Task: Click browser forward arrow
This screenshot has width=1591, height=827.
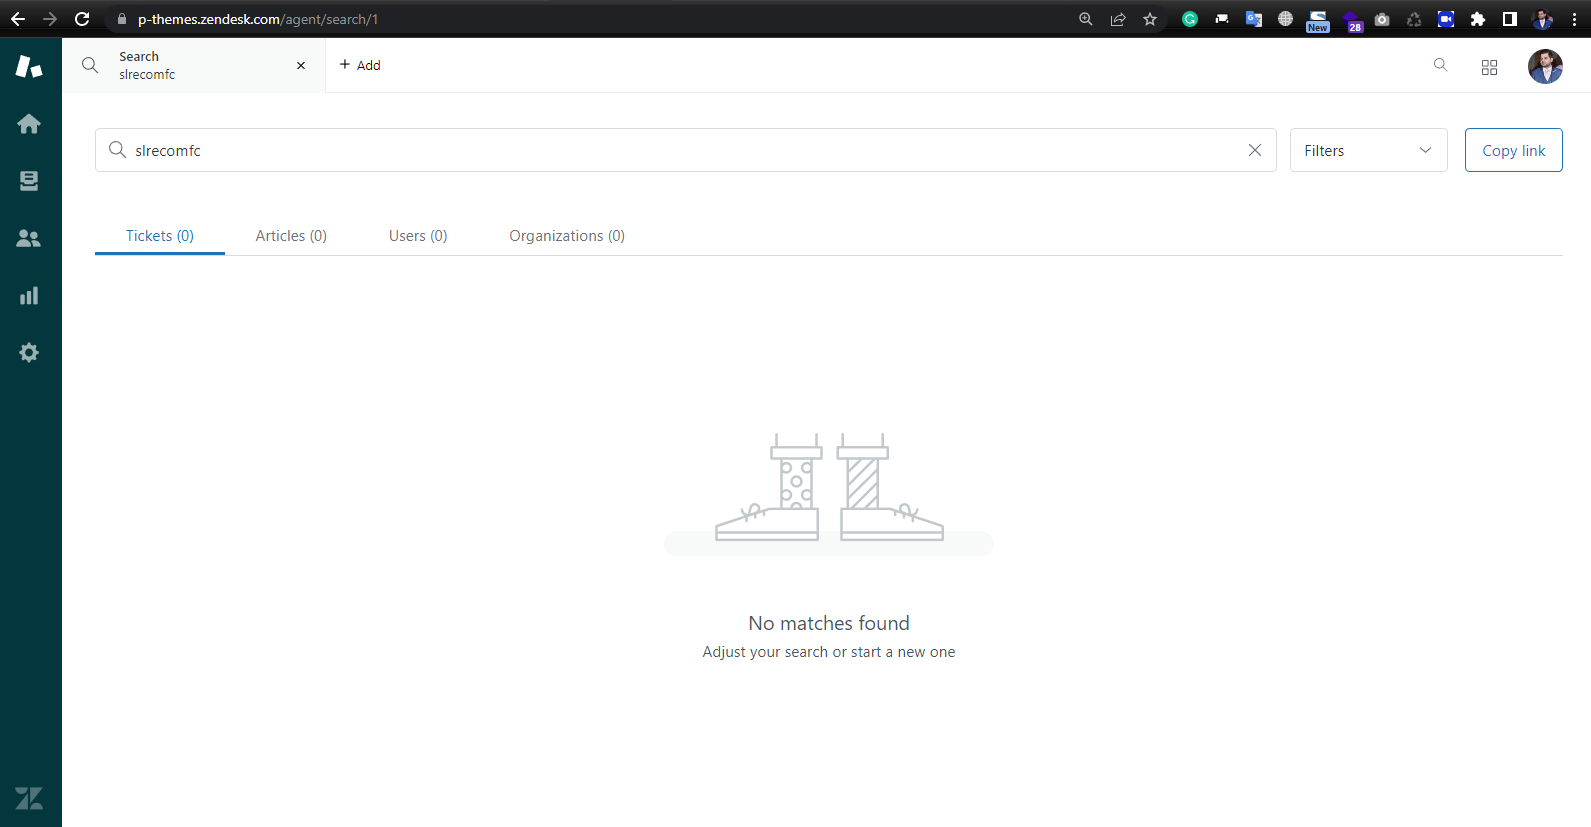Action: pyautogui.click(x=50, y=19)
